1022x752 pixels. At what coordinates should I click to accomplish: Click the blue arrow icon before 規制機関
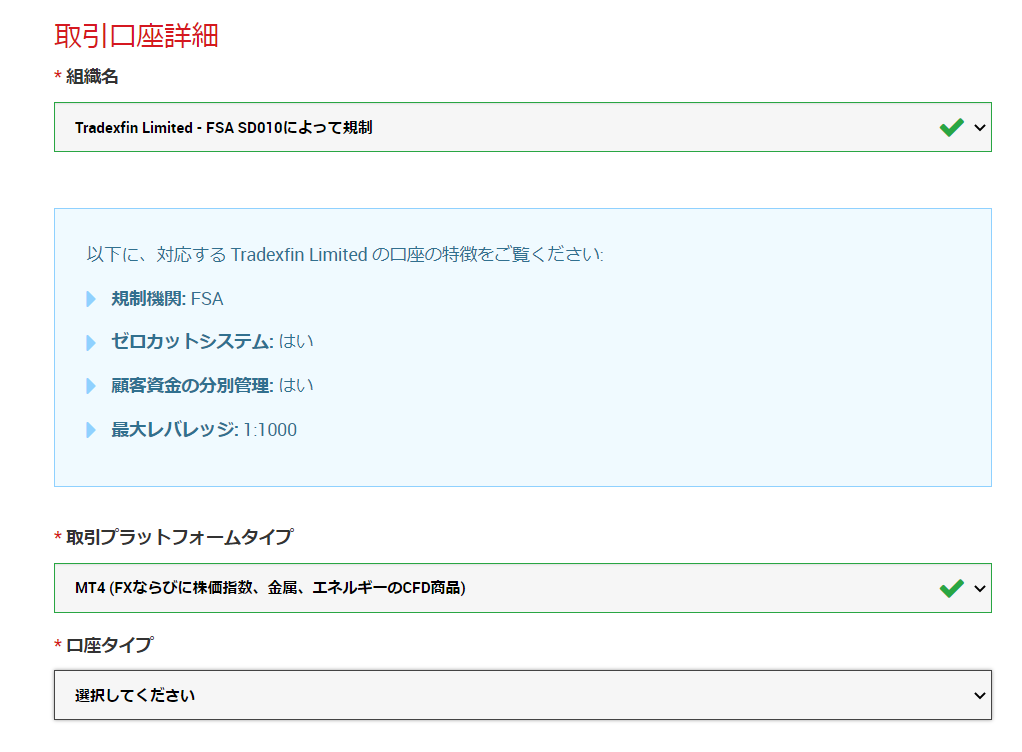[x=91, y=299]
